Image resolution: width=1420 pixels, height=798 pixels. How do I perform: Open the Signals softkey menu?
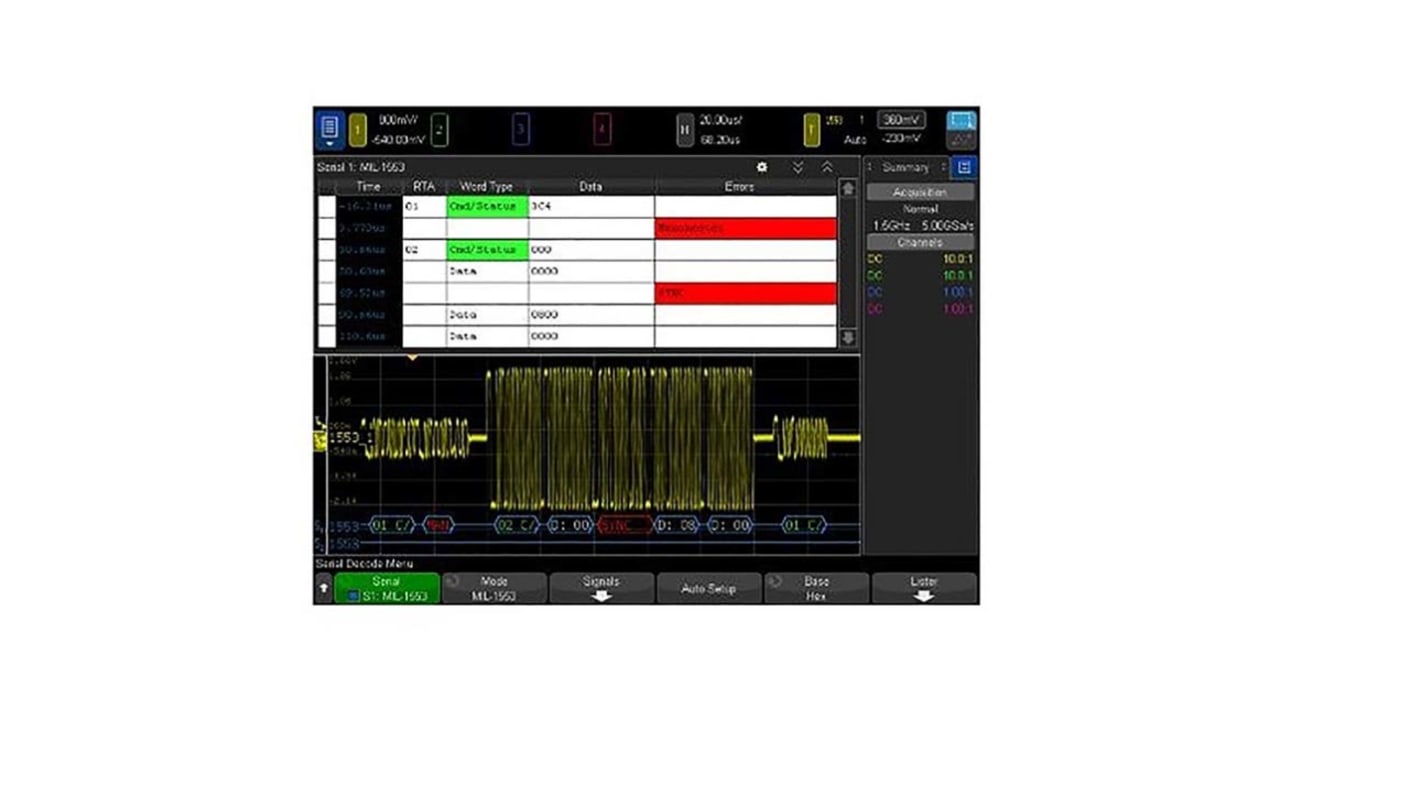click(x=601, y=588)
